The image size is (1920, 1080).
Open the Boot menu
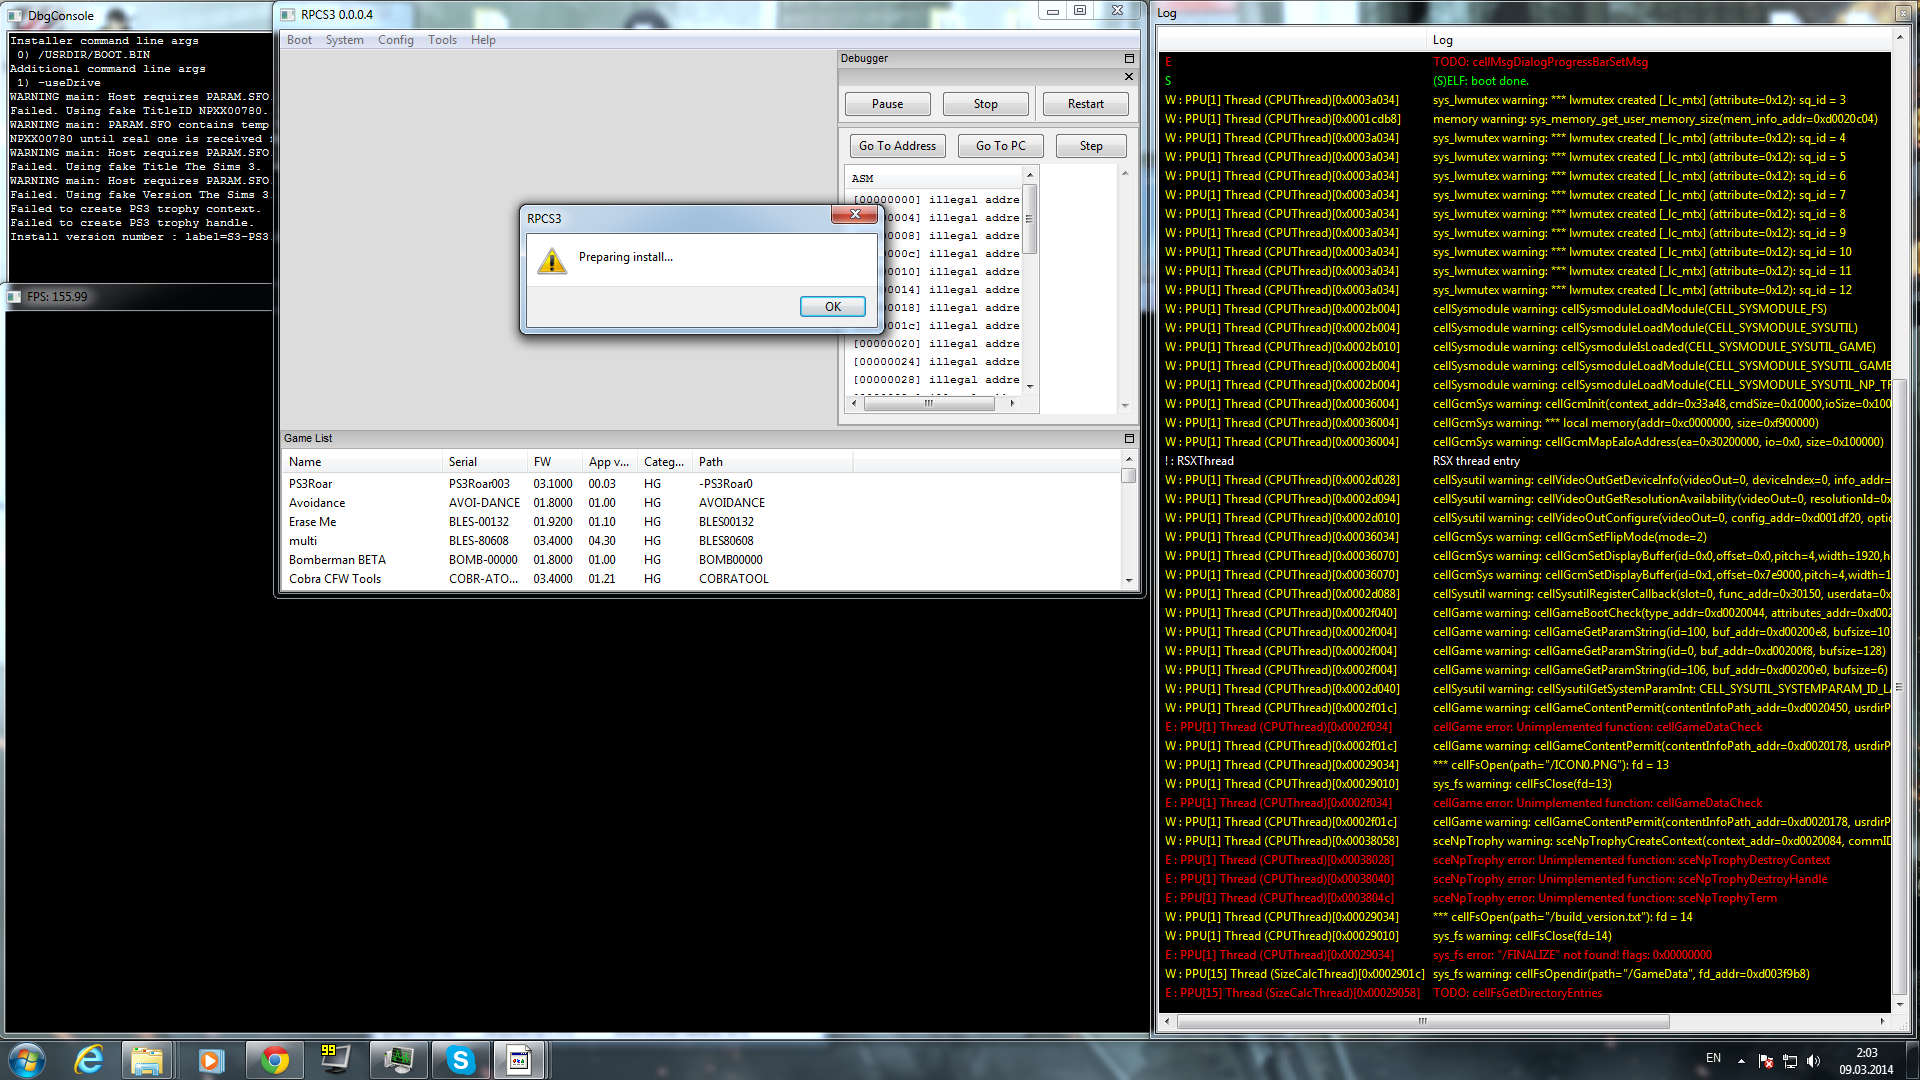pos(299,40)
